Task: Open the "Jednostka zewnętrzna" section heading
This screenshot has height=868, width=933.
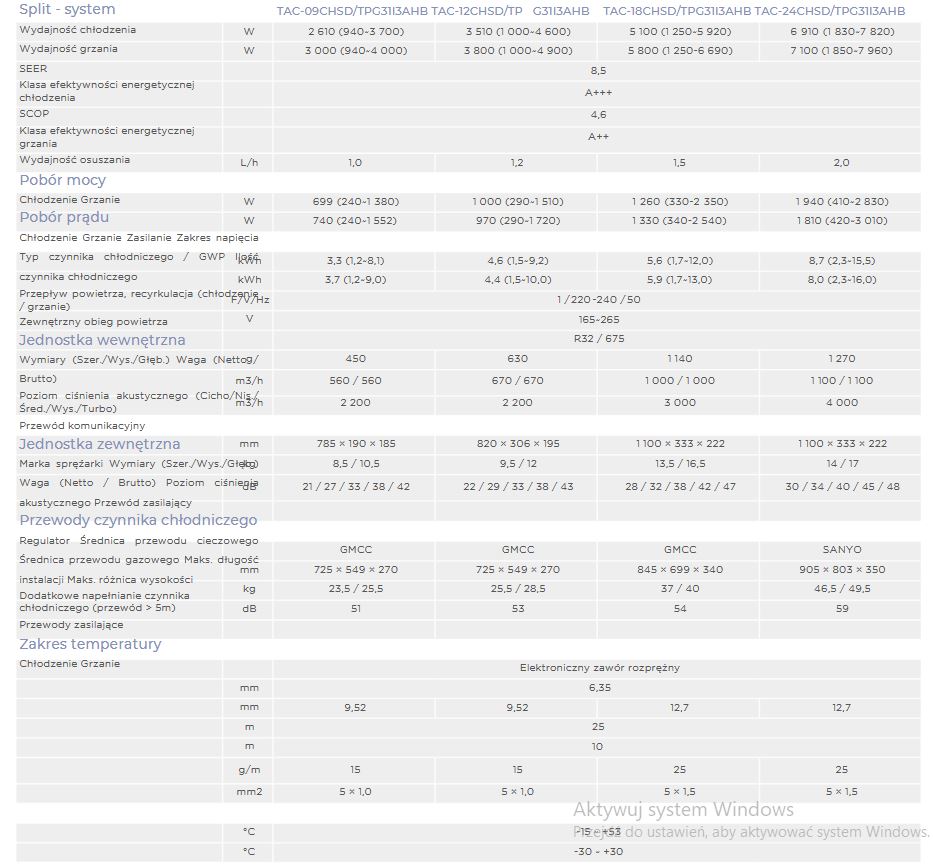Action: click(100, 444)
